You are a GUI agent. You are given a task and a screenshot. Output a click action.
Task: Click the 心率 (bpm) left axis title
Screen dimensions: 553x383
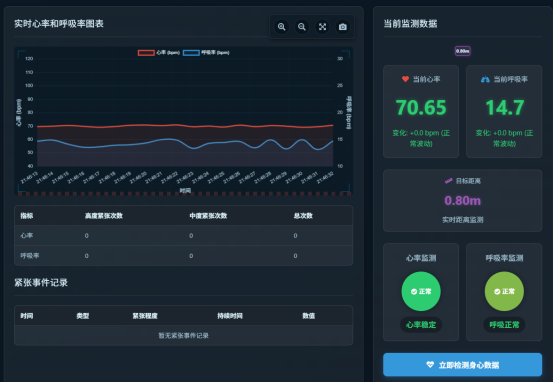(19, 113)
